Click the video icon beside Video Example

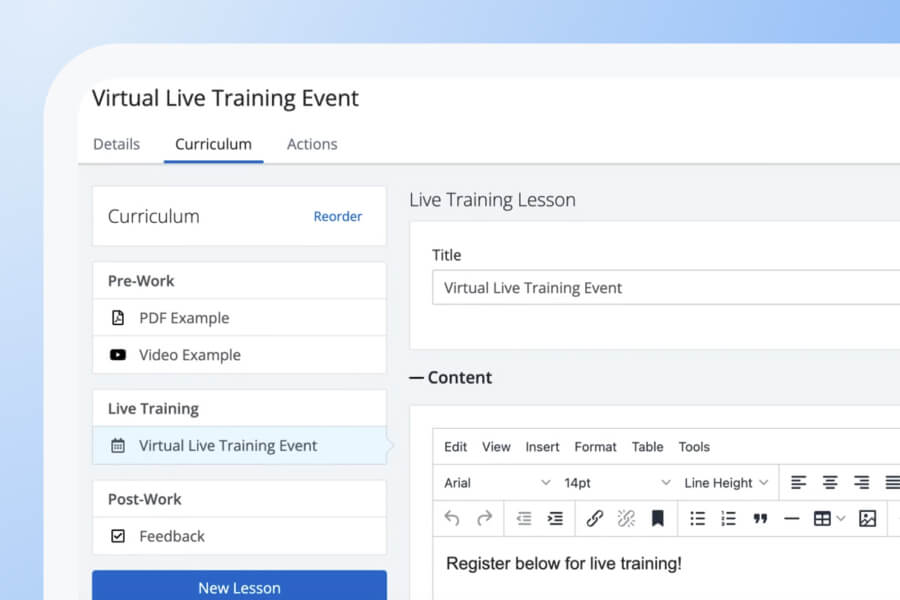(x=118, y=355)
